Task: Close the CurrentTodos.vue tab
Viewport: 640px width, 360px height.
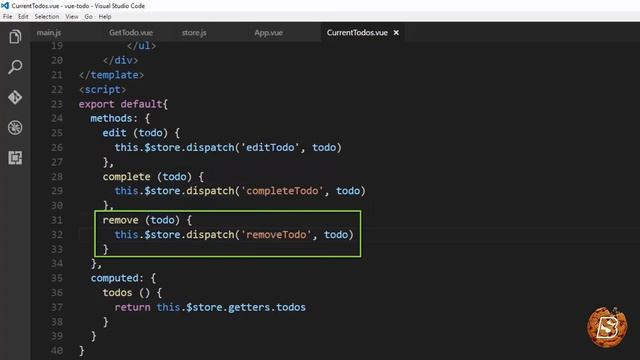Action: pos(396,33)
